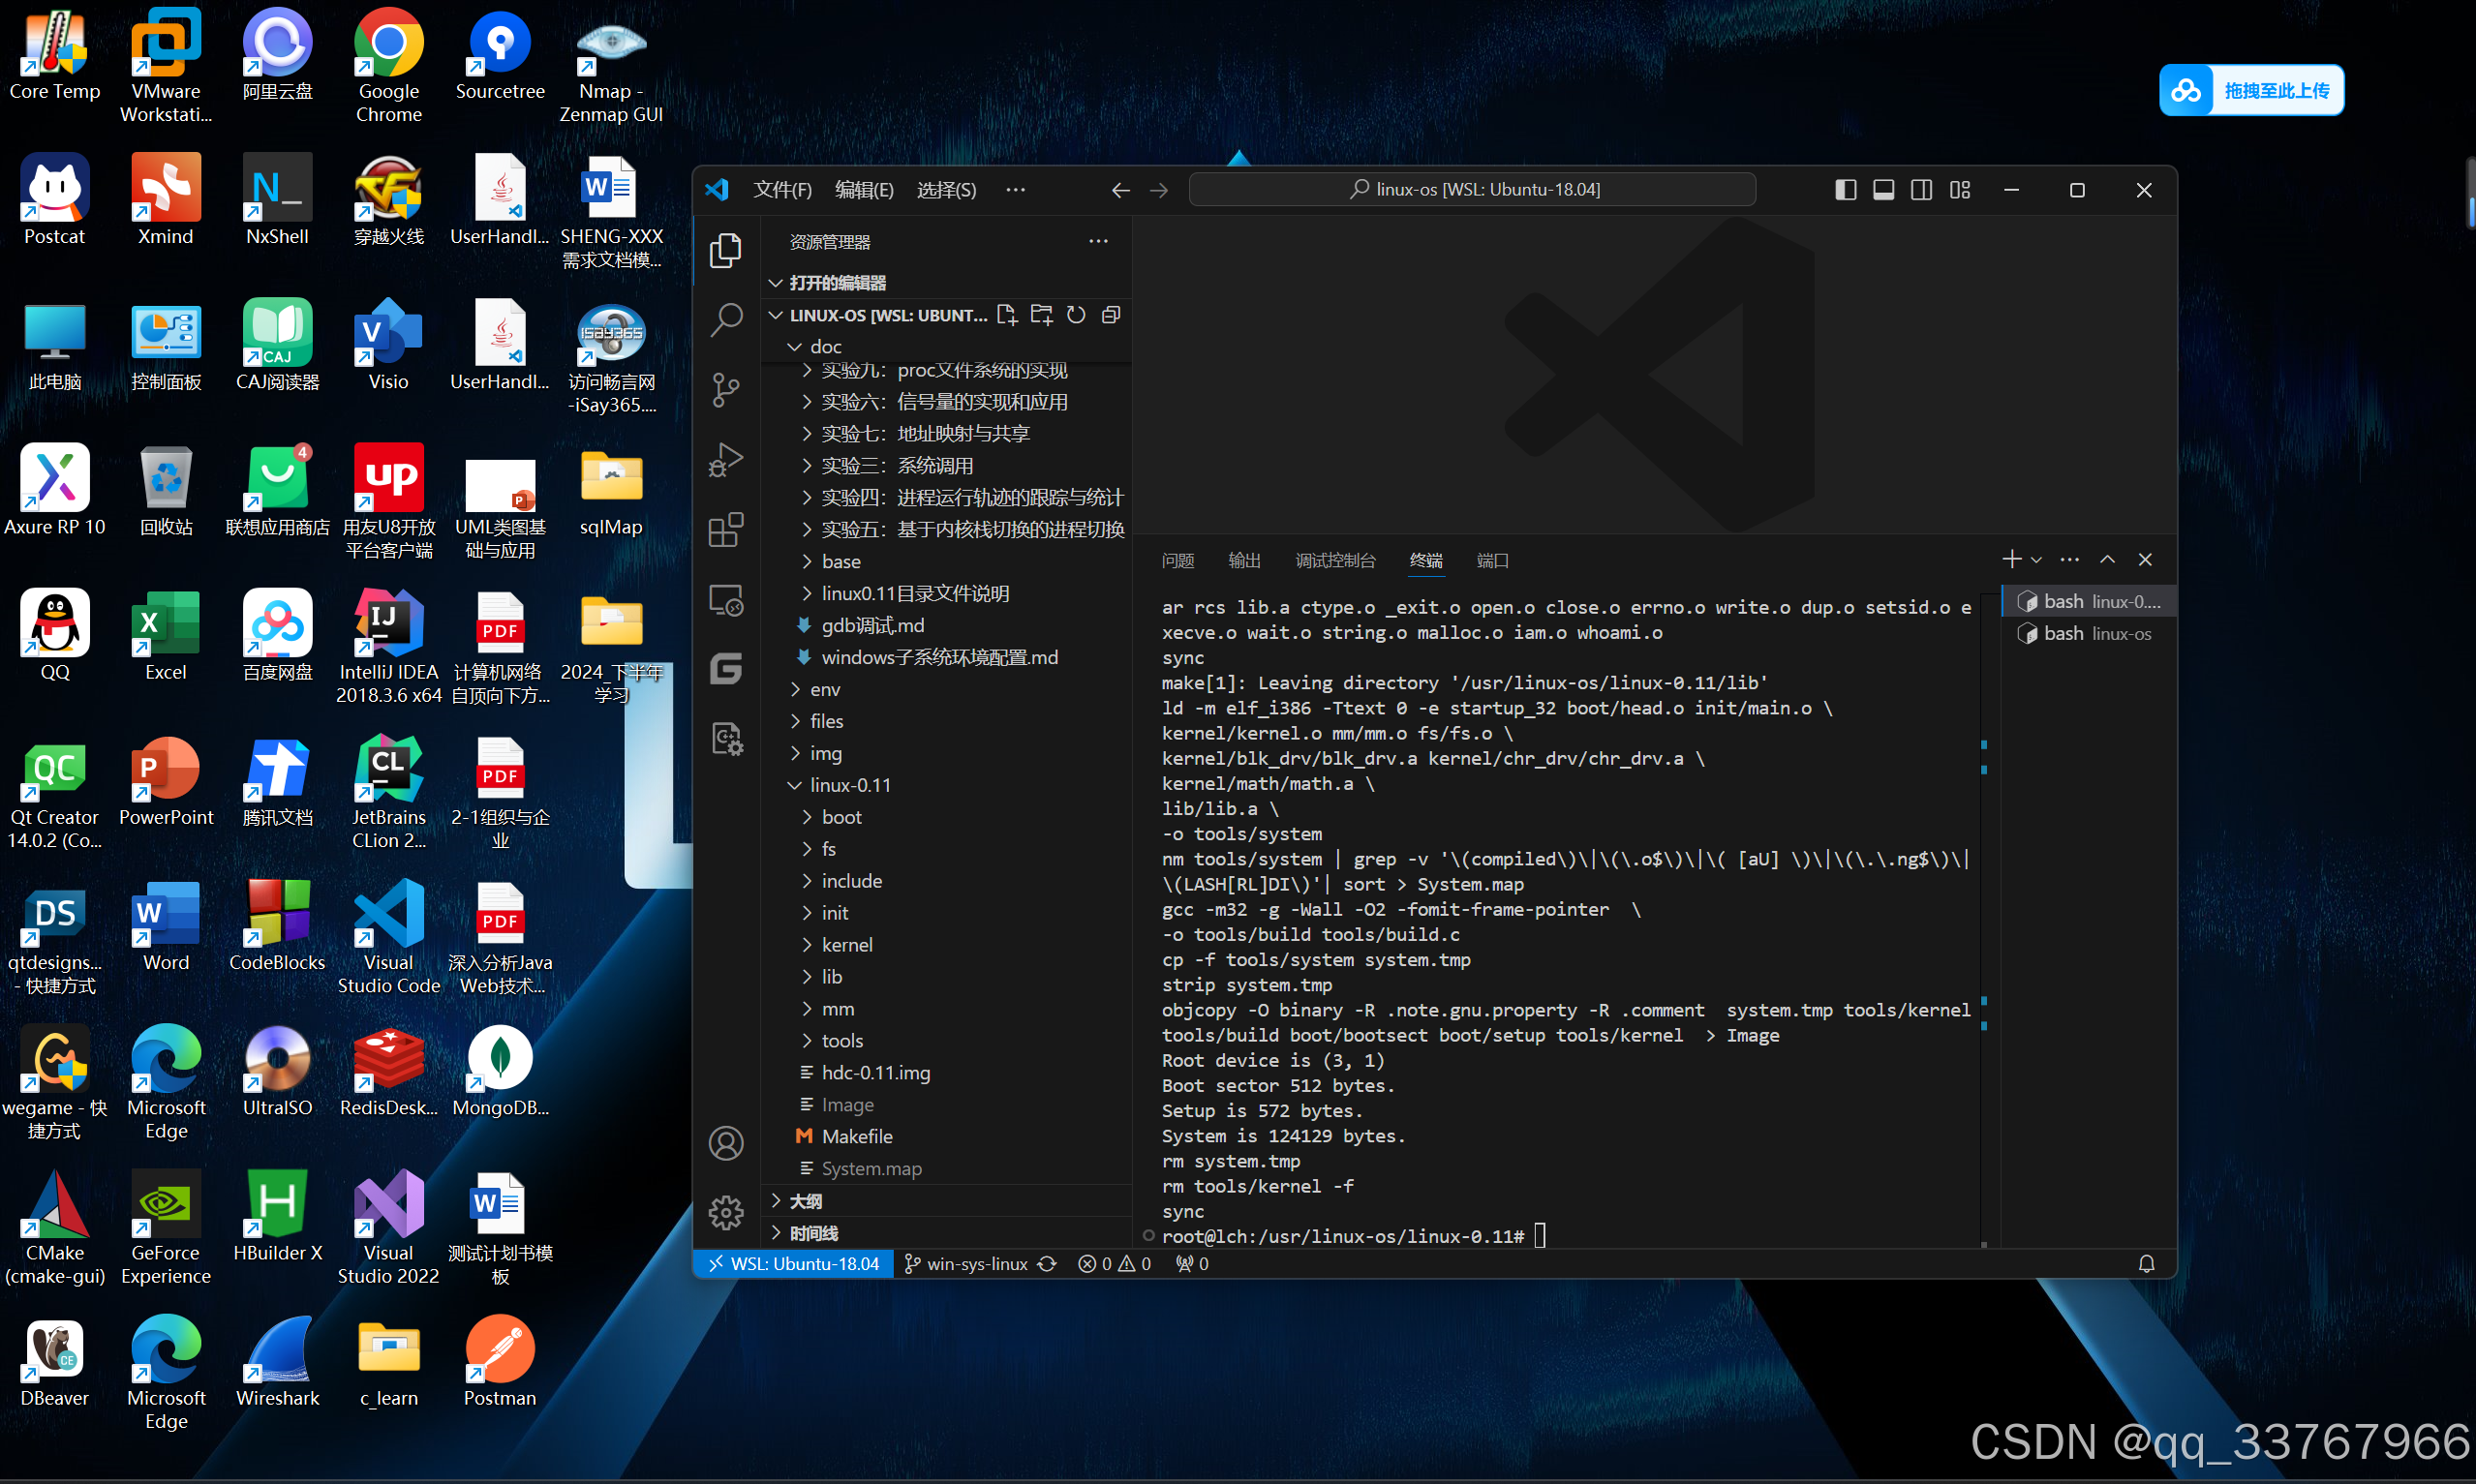Expand the 大纲 outline section
The width and height of the screenshot is (2476, 1484).
coord(806,1201)
